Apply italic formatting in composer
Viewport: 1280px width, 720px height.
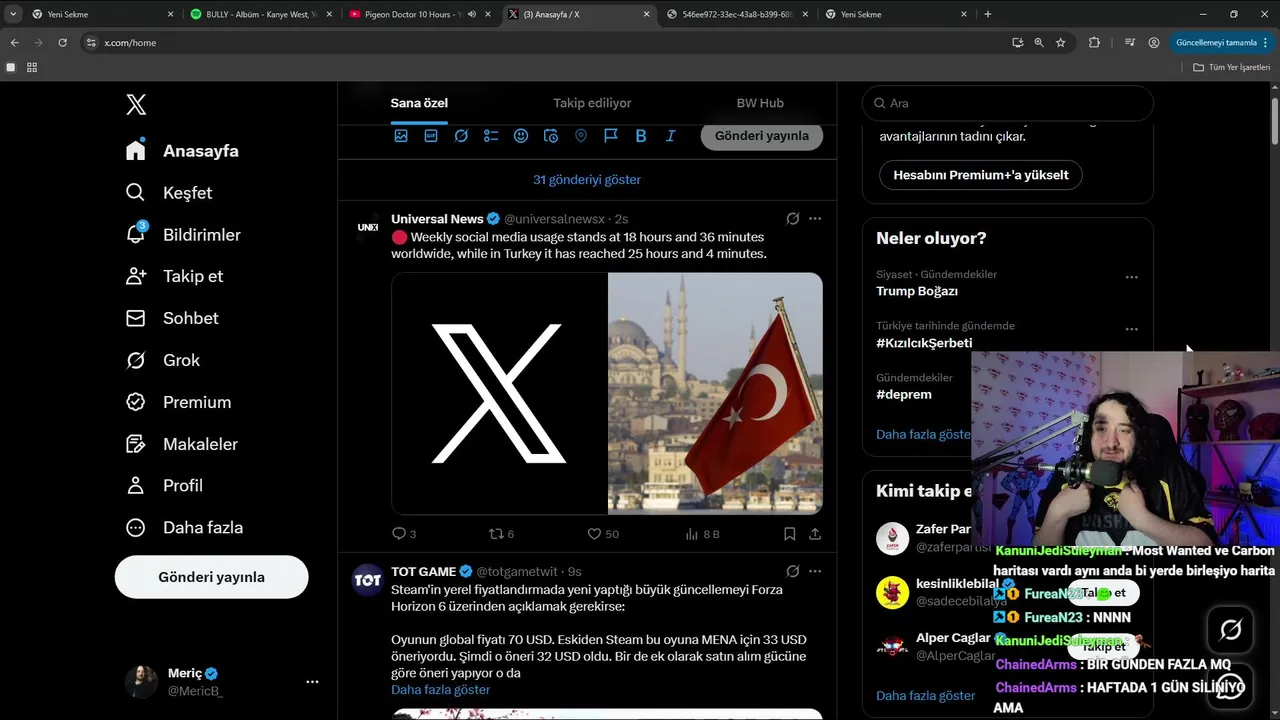(x=671, y=136)
